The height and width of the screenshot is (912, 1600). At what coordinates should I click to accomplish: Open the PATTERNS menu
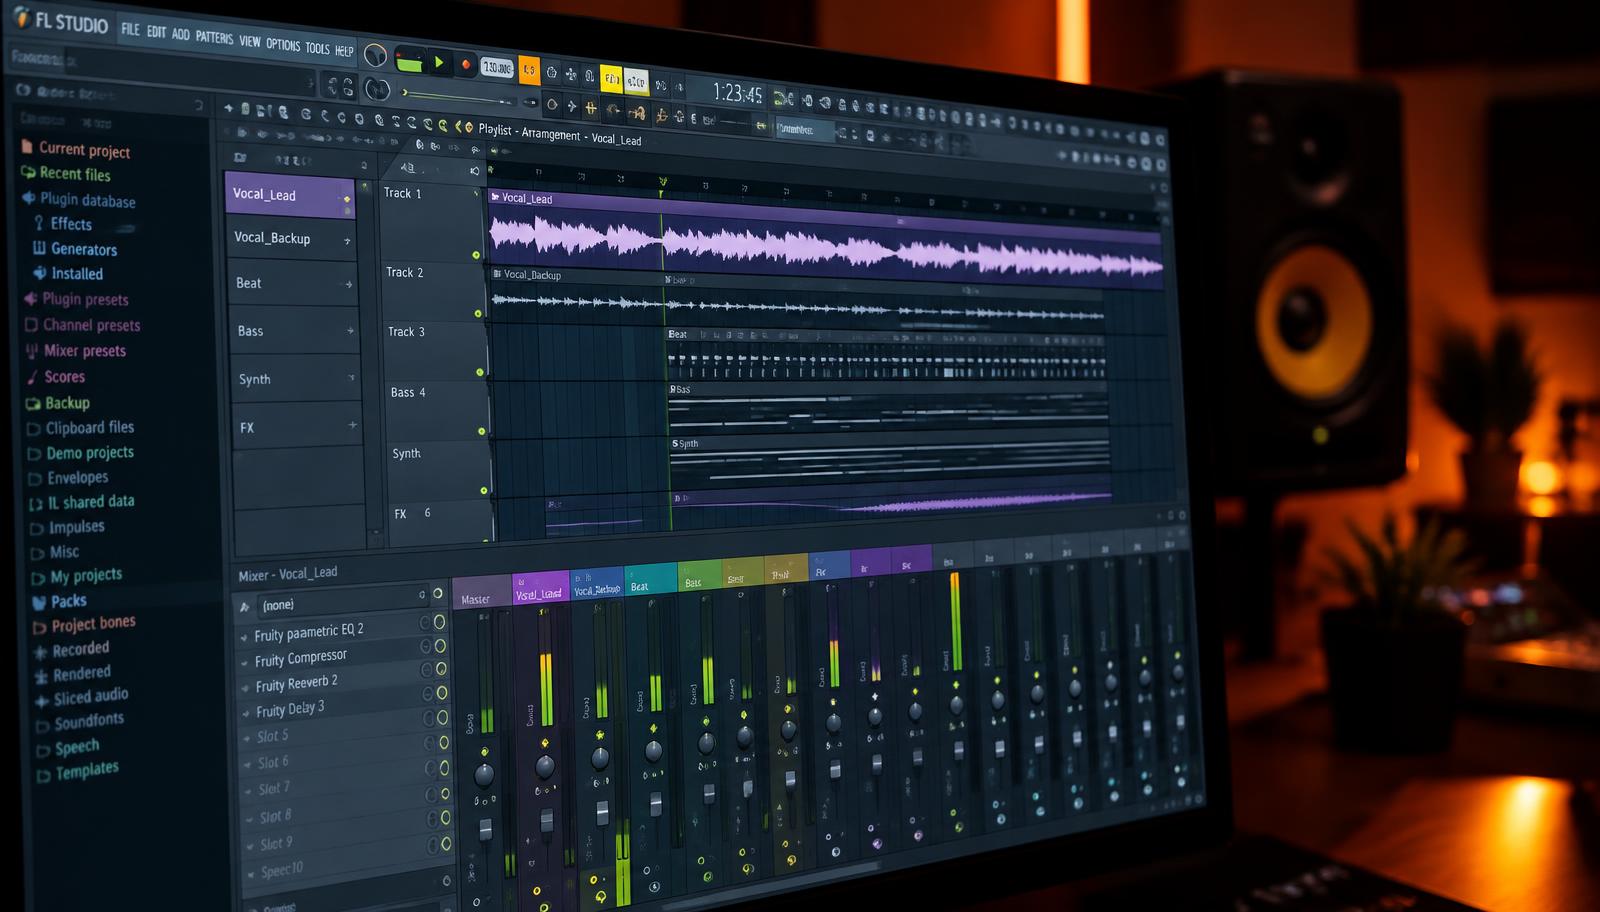click(x=214, y=37)
